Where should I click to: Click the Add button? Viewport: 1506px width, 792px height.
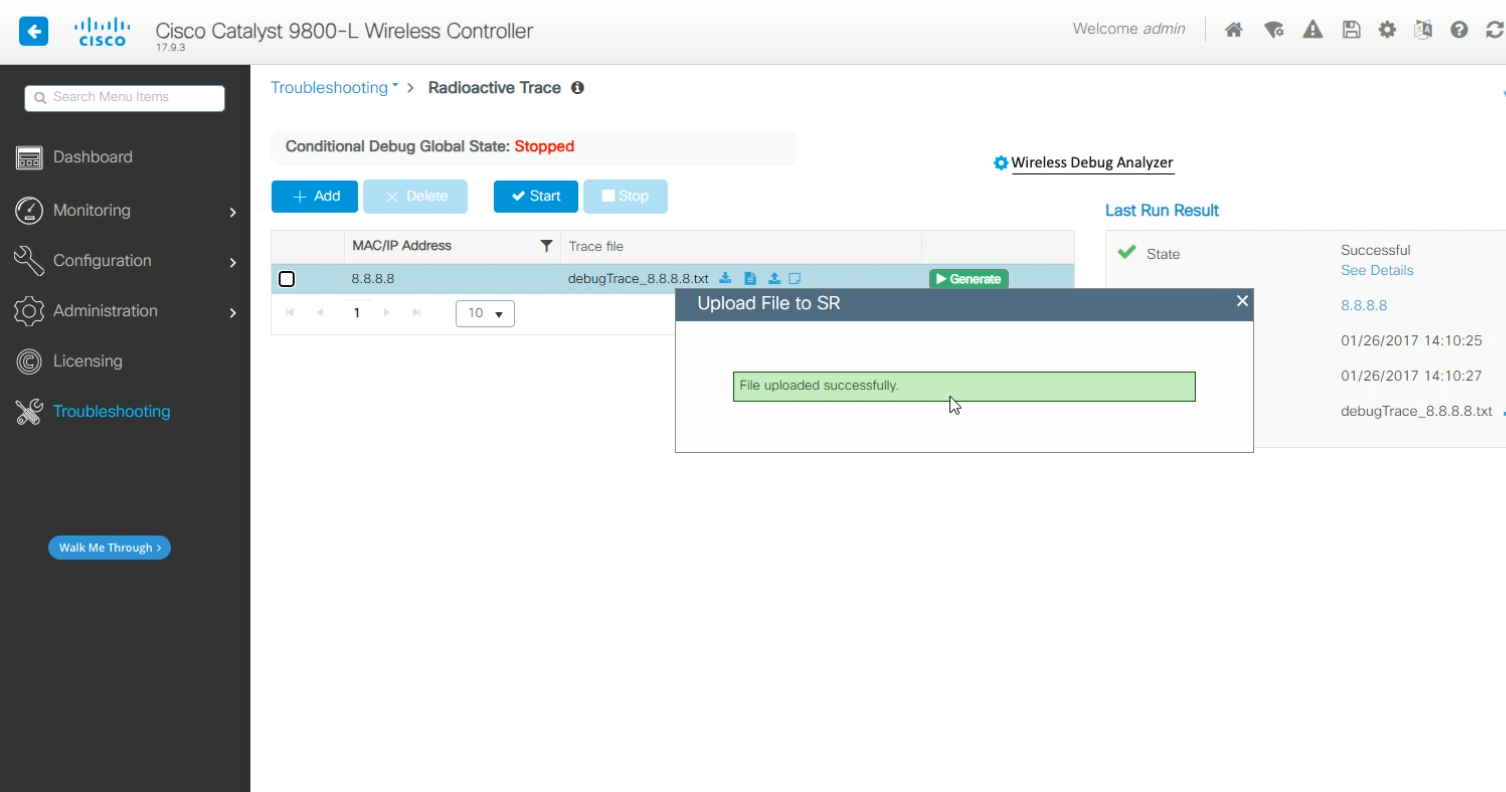(316, 197)
